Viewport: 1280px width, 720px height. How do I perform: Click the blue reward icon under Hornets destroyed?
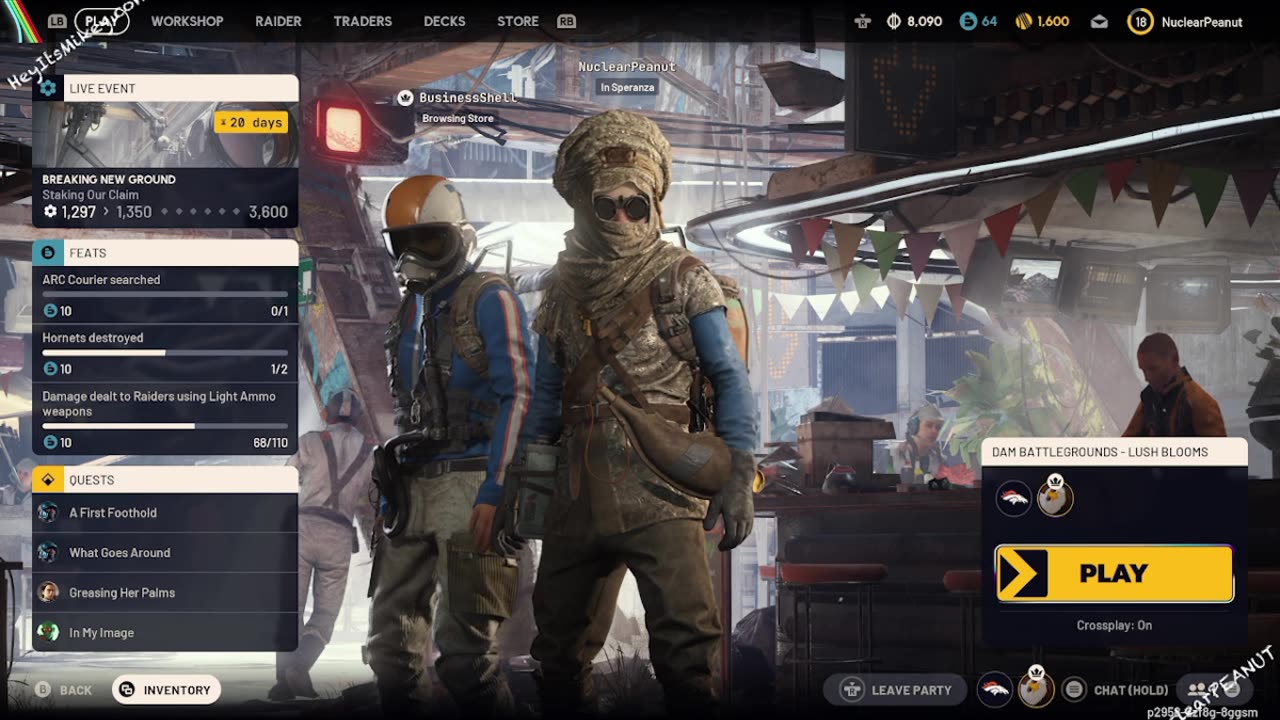pyautogui.click(x=50, y=369)
